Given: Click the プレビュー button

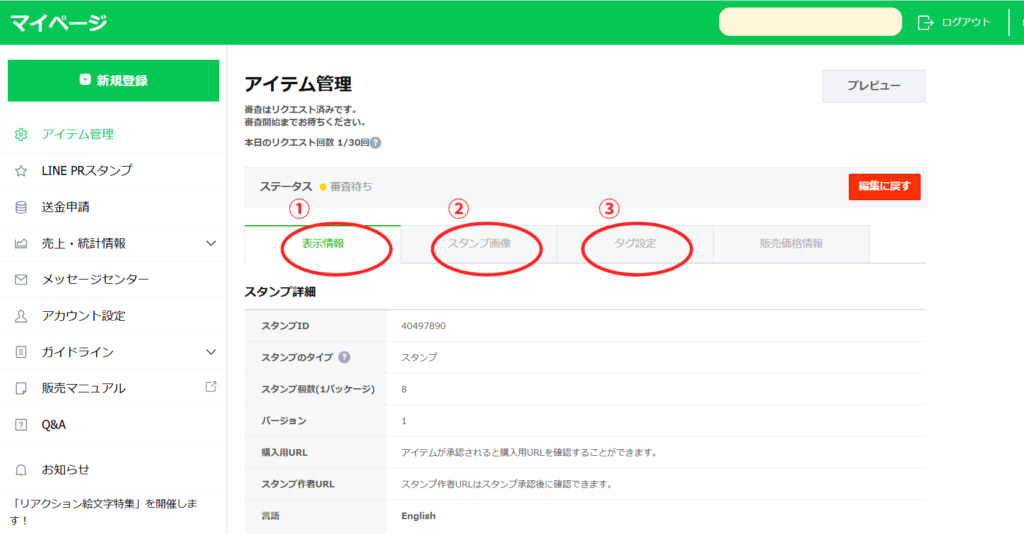Looking at the screenshot, I should pos(874,86).
